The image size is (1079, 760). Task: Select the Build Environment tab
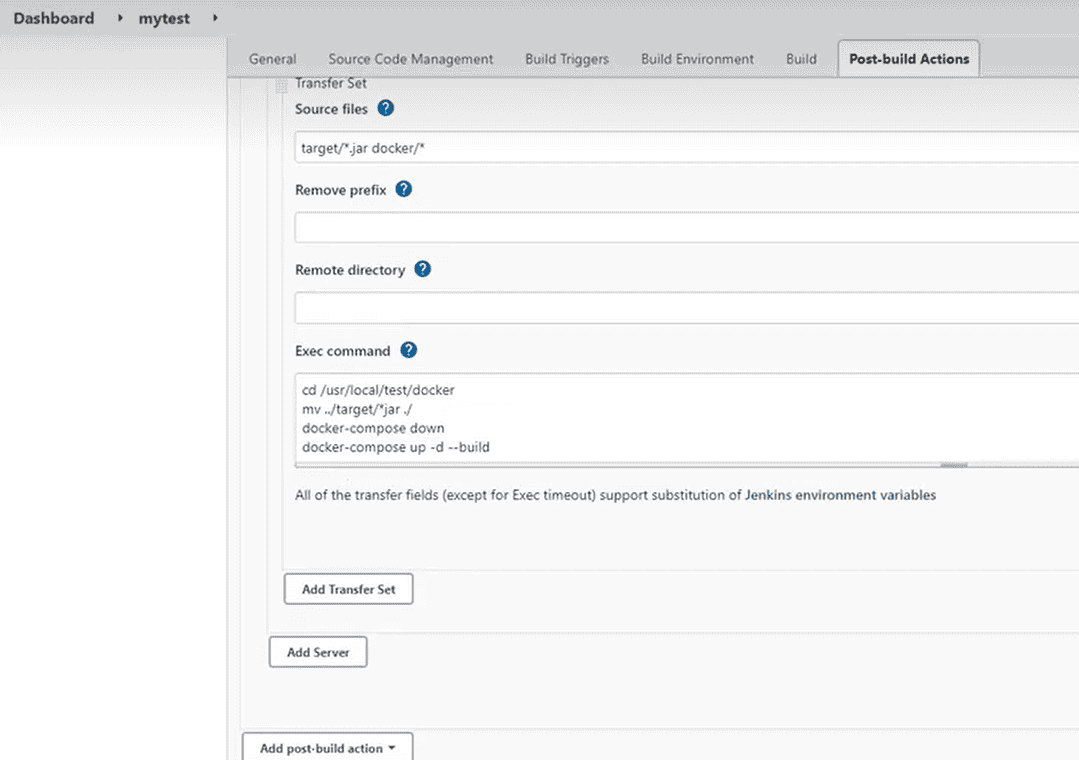coord(697,59)
